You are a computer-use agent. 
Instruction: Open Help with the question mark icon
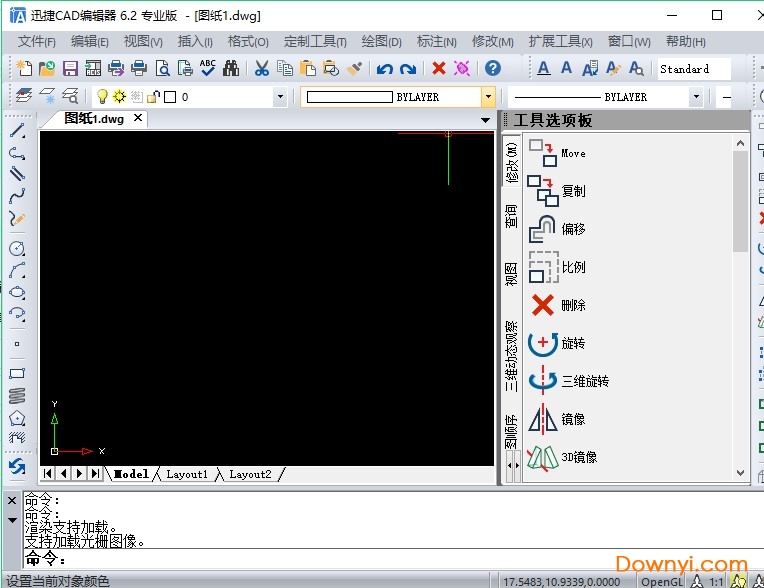coord(492,69)
